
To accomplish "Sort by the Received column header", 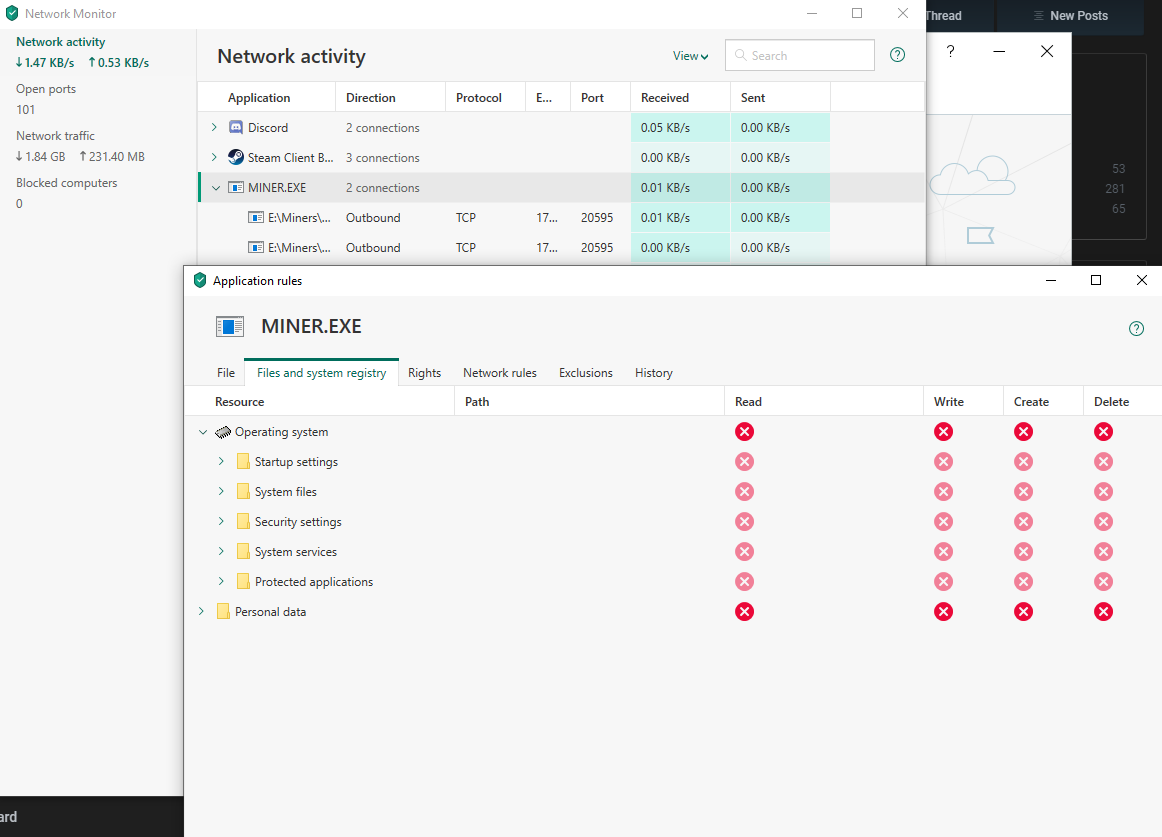I will click(x=680, y=98).
